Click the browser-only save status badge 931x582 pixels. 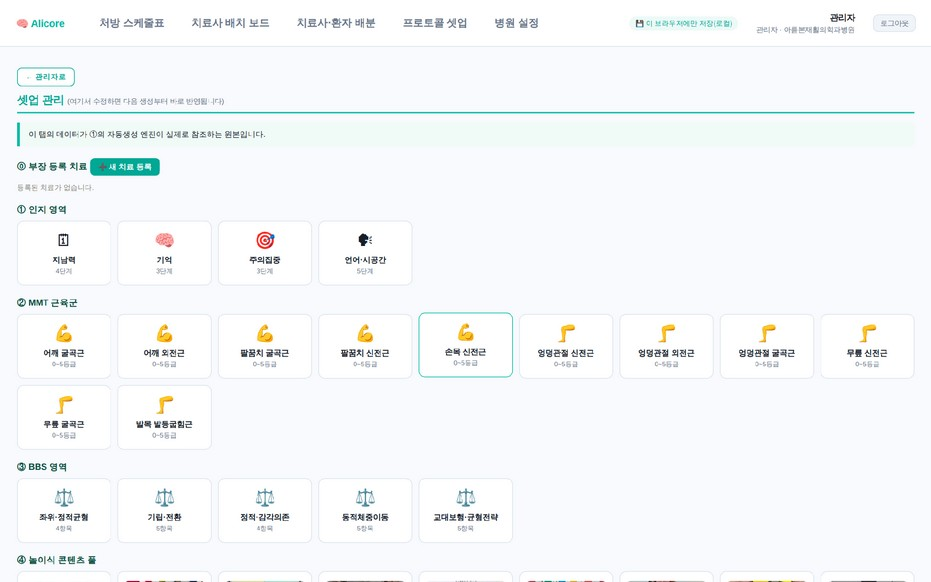pyautogui.click(x=683, y=24)
